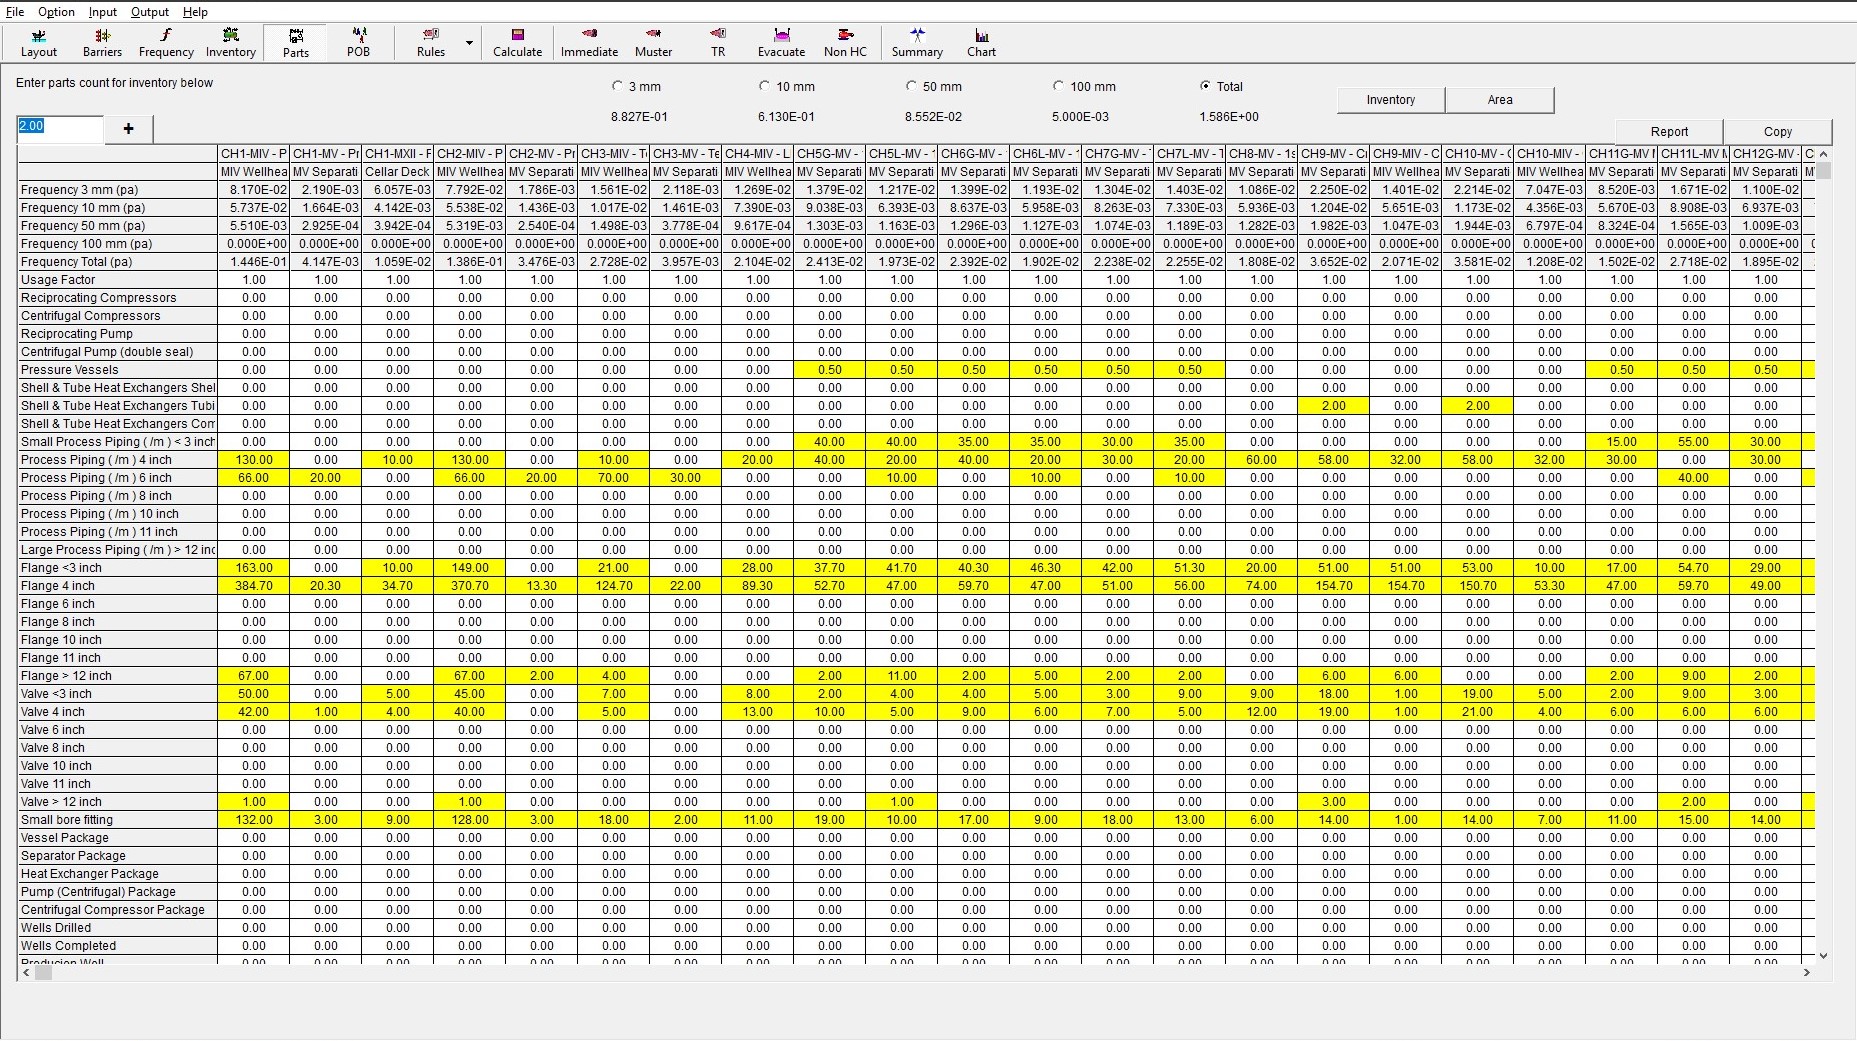The height and width of the screenshot is (1041, 1857).
Task: Open the Summary tool
Action: [x=917, y=43]
